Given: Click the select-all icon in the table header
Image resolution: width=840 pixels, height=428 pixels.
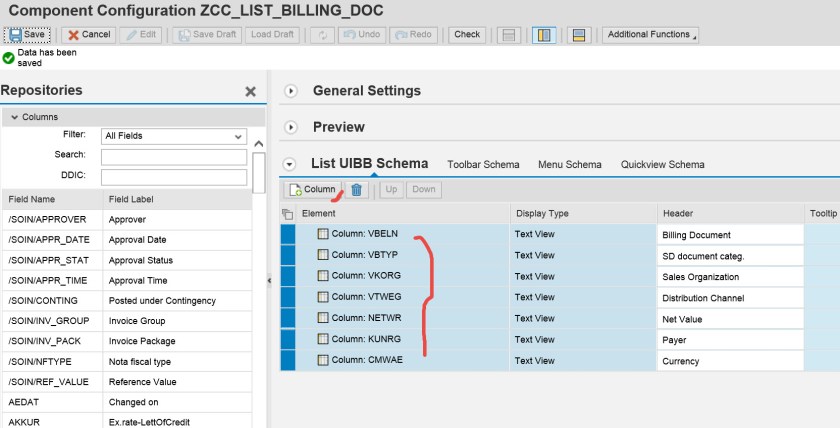Looking at the screenshot, I should tap(288, 214).
